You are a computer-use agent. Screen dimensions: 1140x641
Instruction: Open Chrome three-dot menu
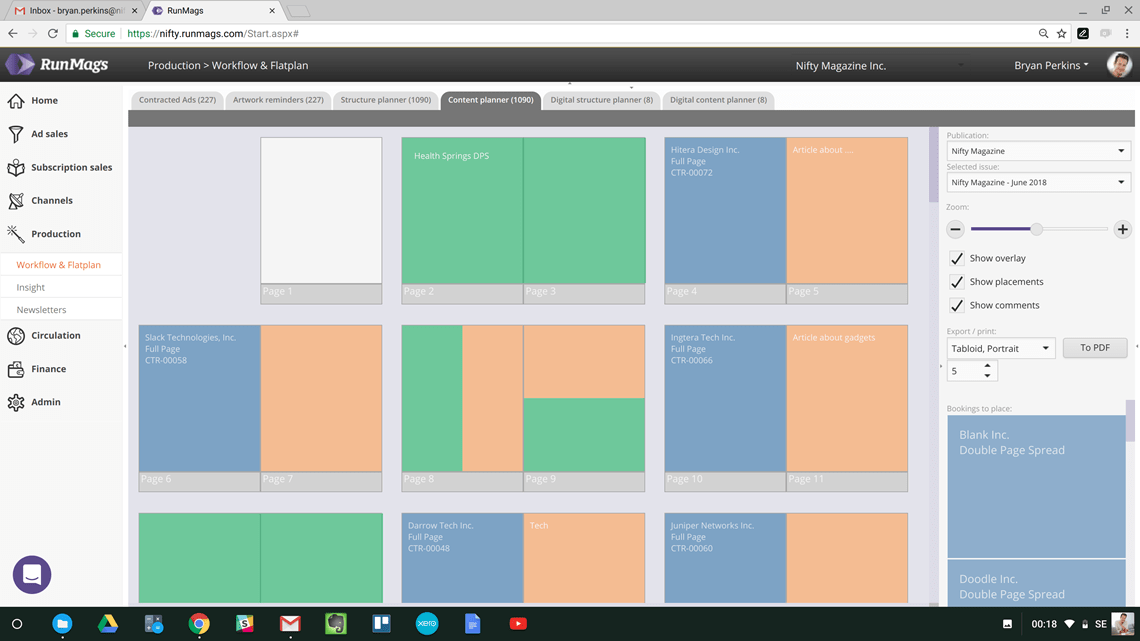point(1127,33)
